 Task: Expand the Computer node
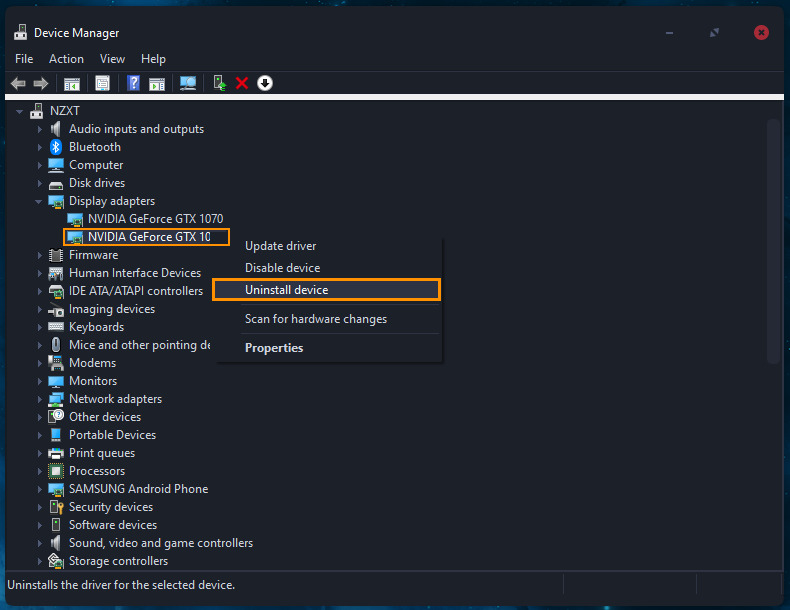(x=40, y=165)
